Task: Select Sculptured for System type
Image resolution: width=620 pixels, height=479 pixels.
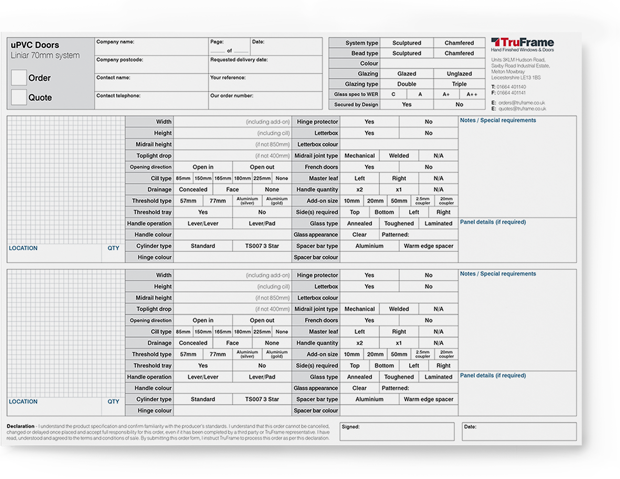Action: click(406, 43)
